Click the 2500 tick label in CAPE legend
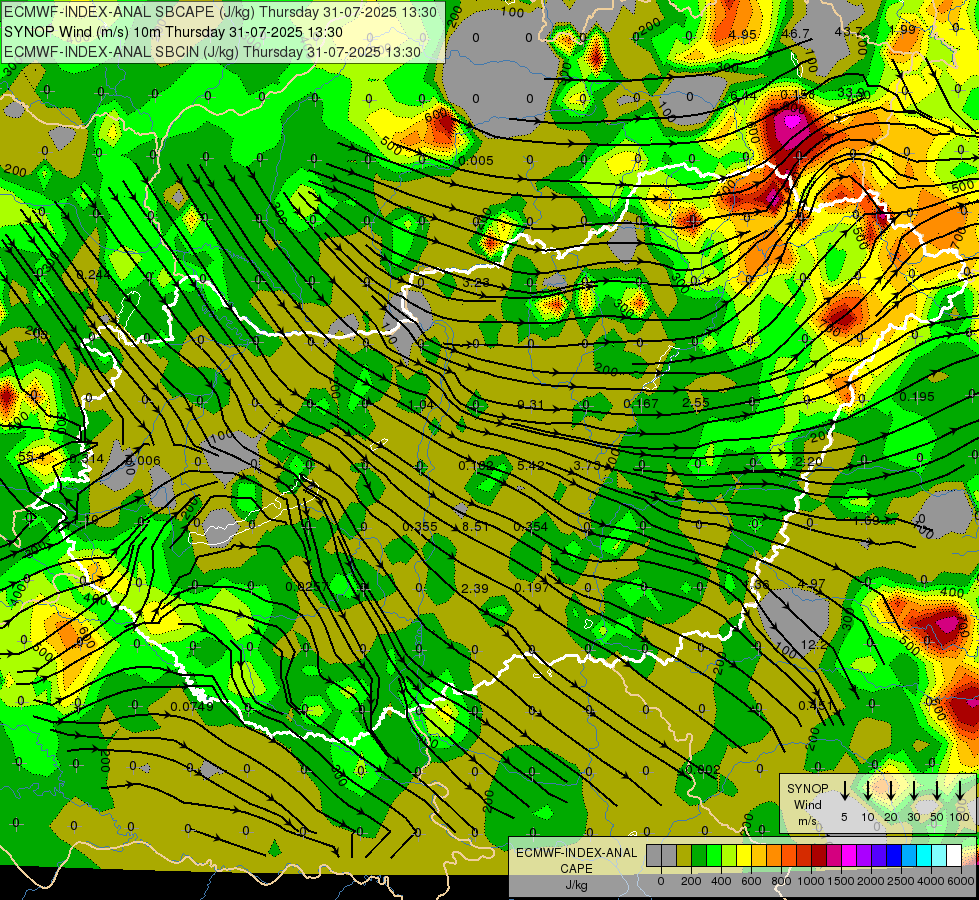Image resolution: width=979 pixels, height=900 pixels. click(901, 881)
